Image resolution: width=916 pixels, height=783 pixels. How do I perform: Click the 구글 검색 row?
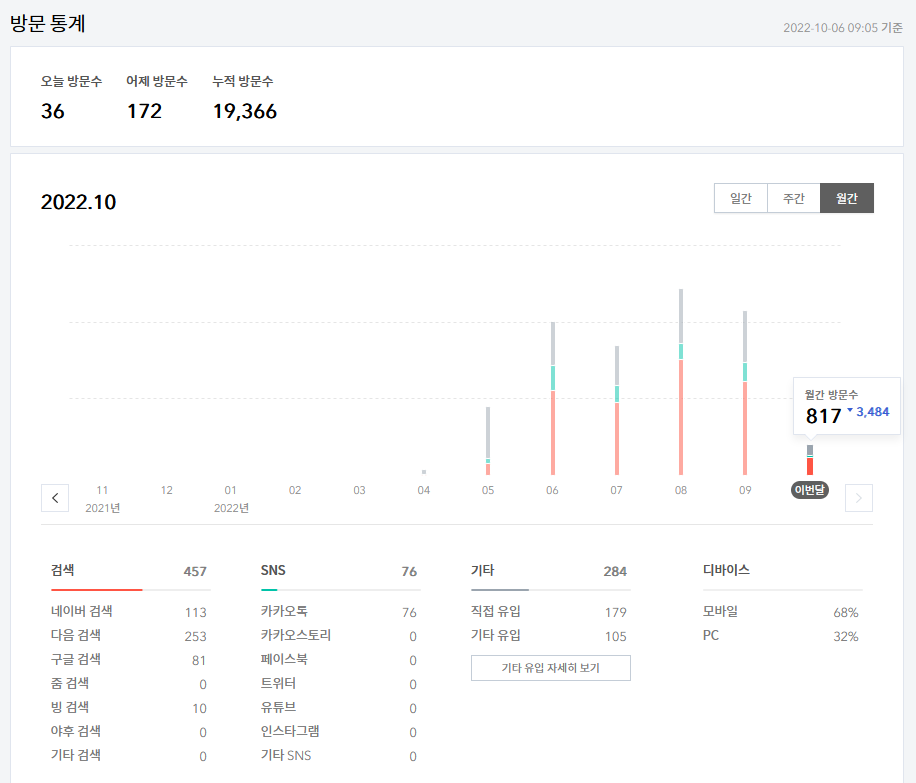[129, 660]
